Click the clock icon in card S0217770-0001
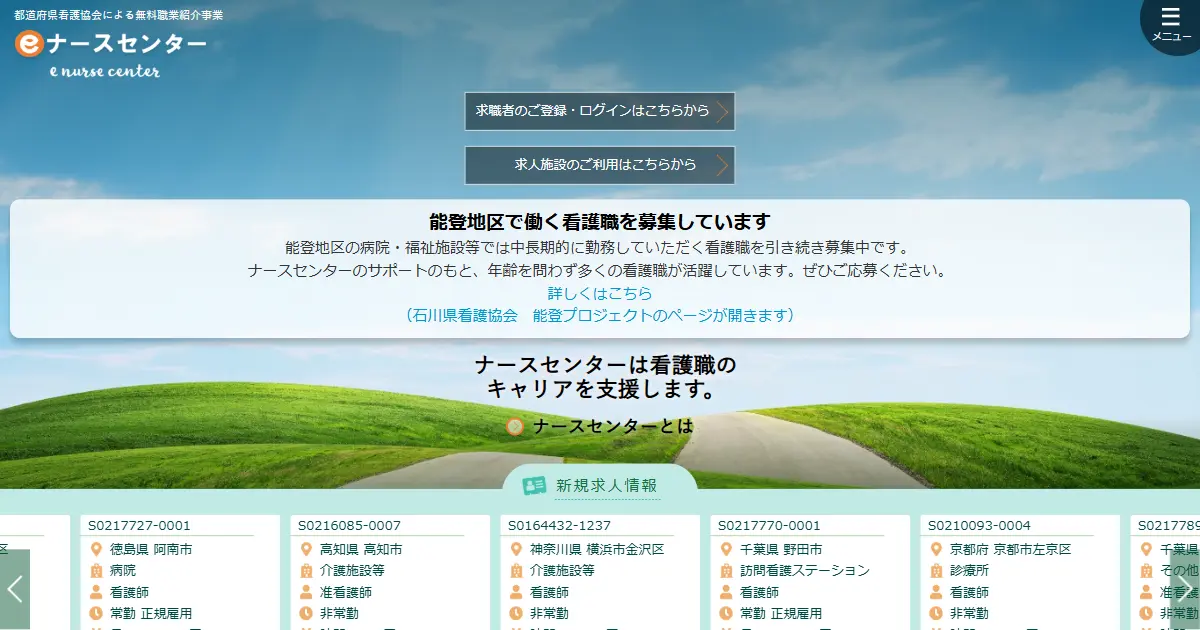This screenshot has height=630, width=1200. (x=727, y=613)
